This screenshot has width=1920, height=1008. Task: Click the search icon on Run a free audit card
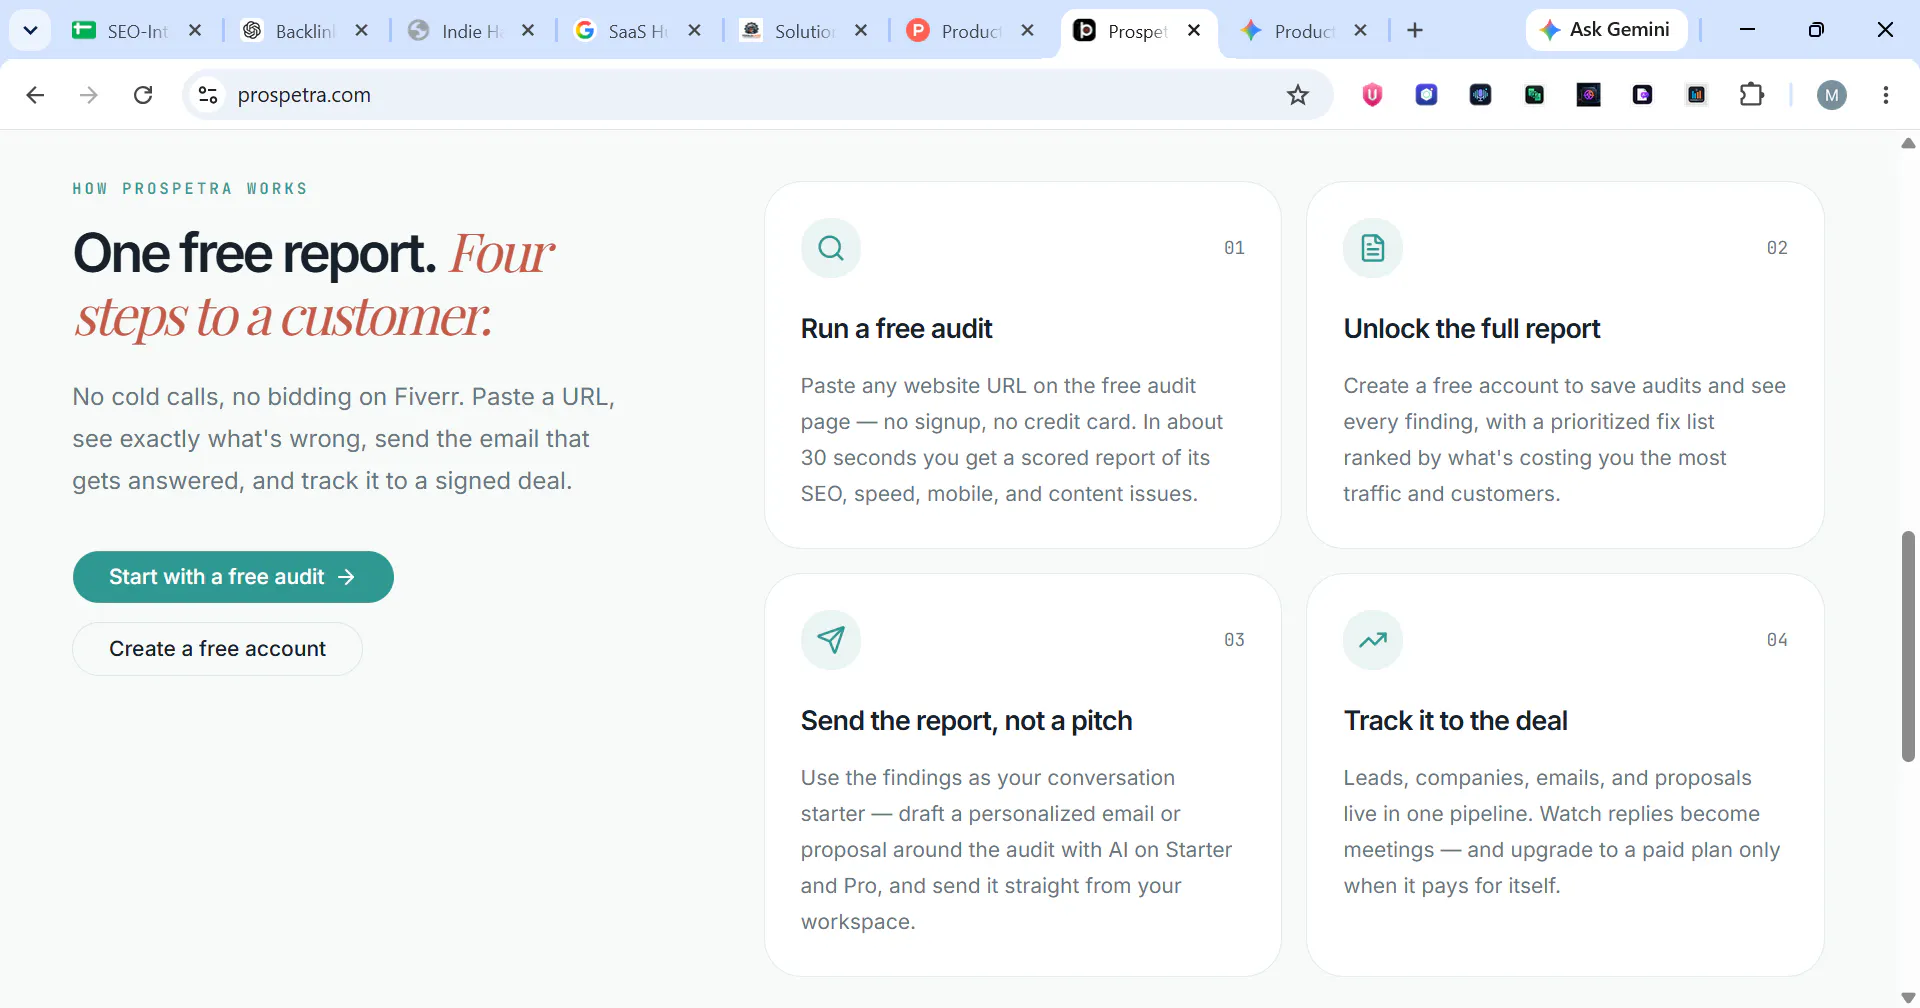point(831,248)
